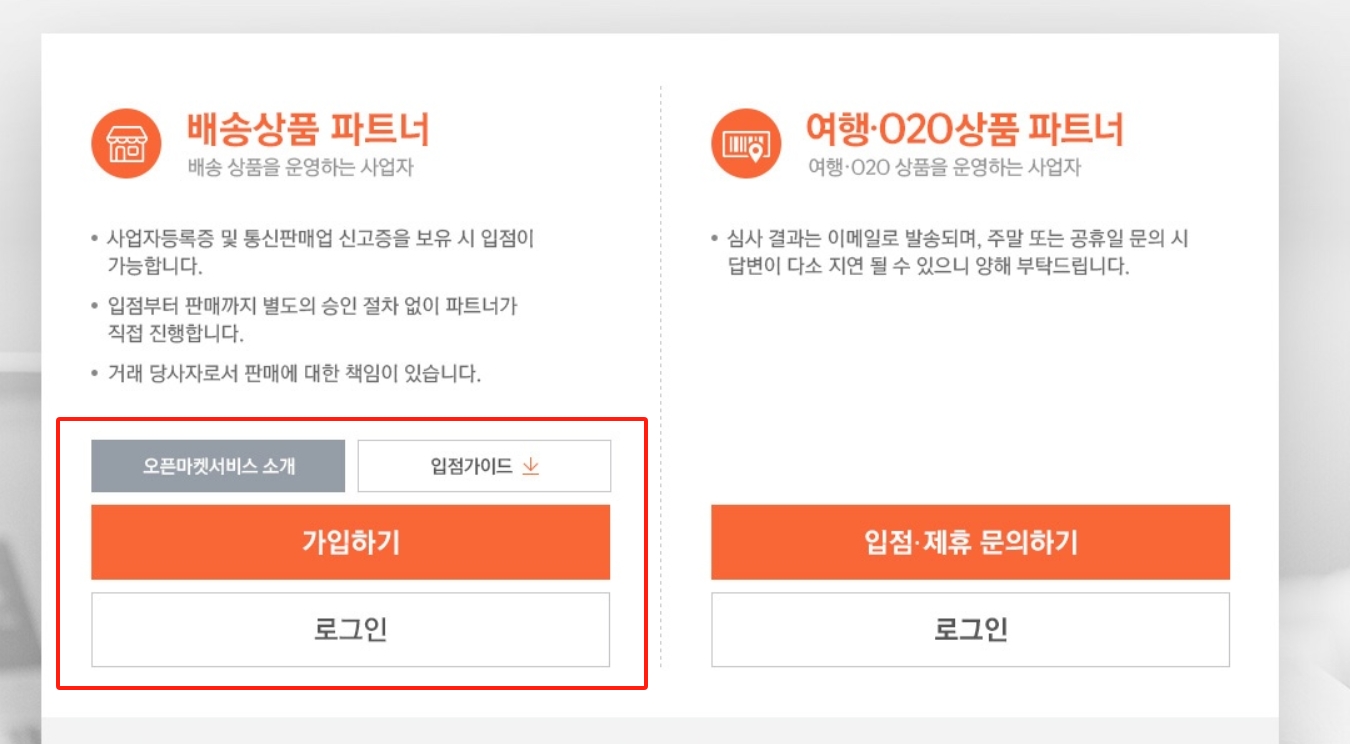
Task: Click the subtitle 배송 상품을 운영하는 사업자
Action: pyautogui.click(x=300, y=168)
